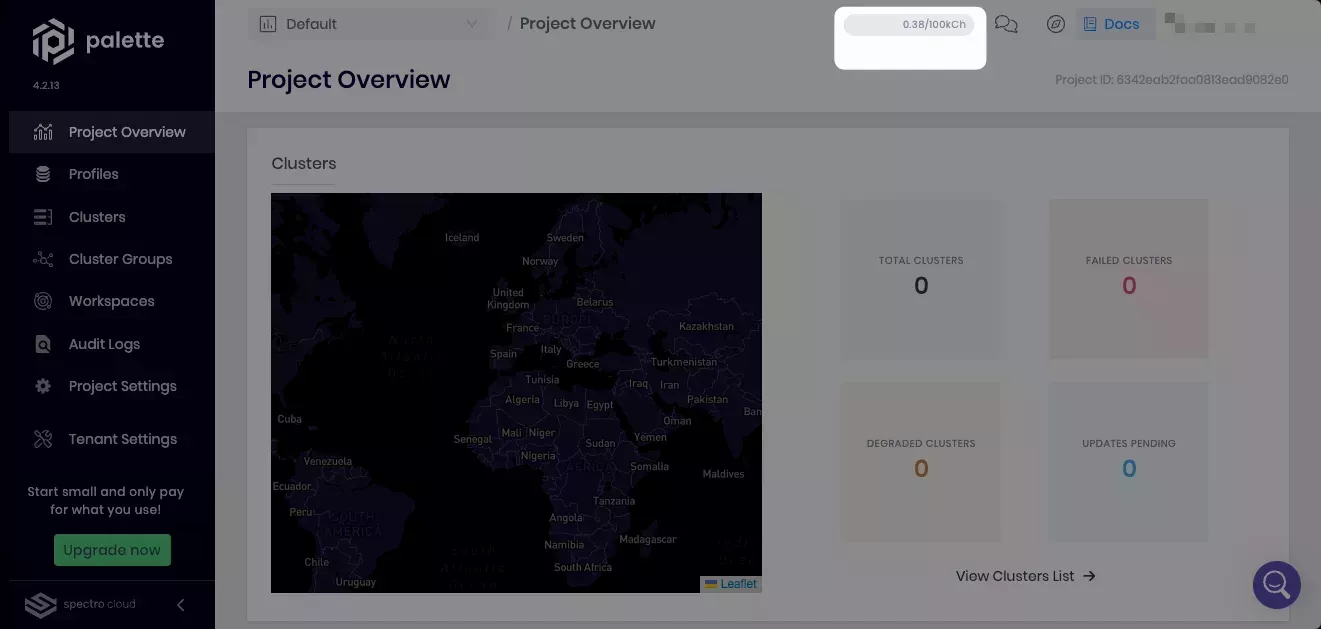Collapse the sidebar with left chevron

tap(181, 605)
